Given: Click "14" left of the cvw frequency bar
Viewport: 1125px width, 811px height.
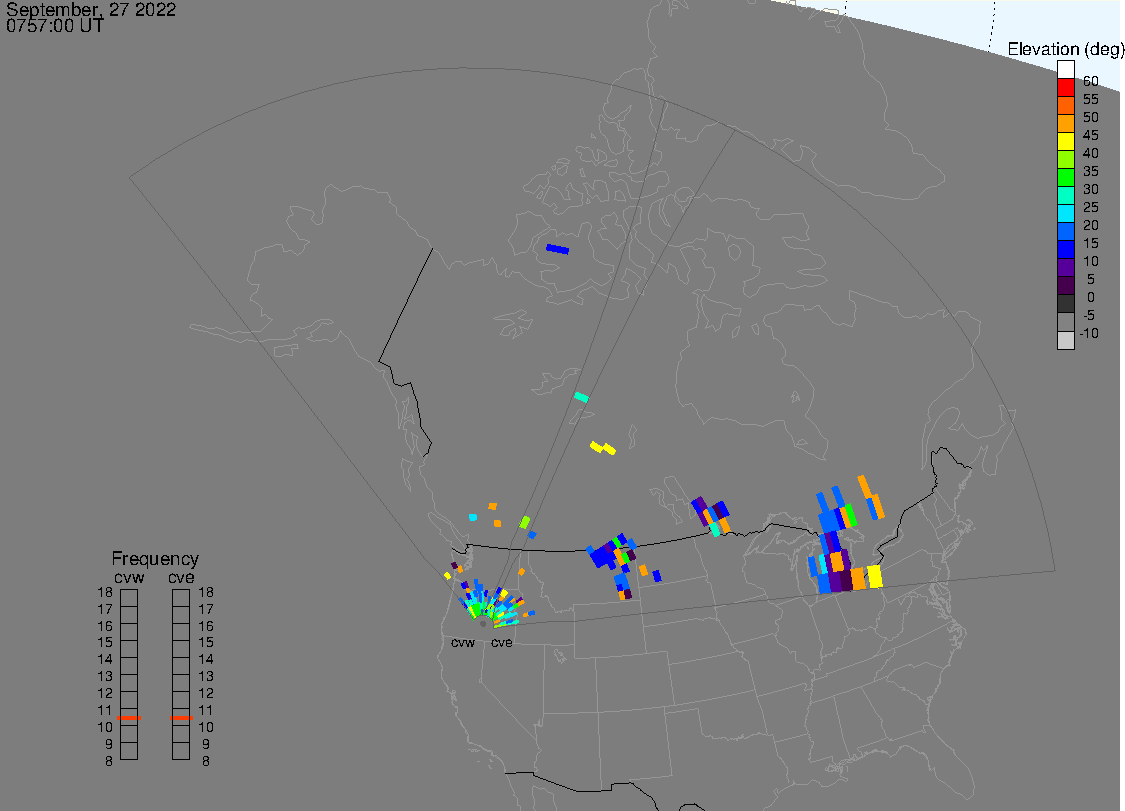Looking at the screenshot, I should [x=105, y=659].
